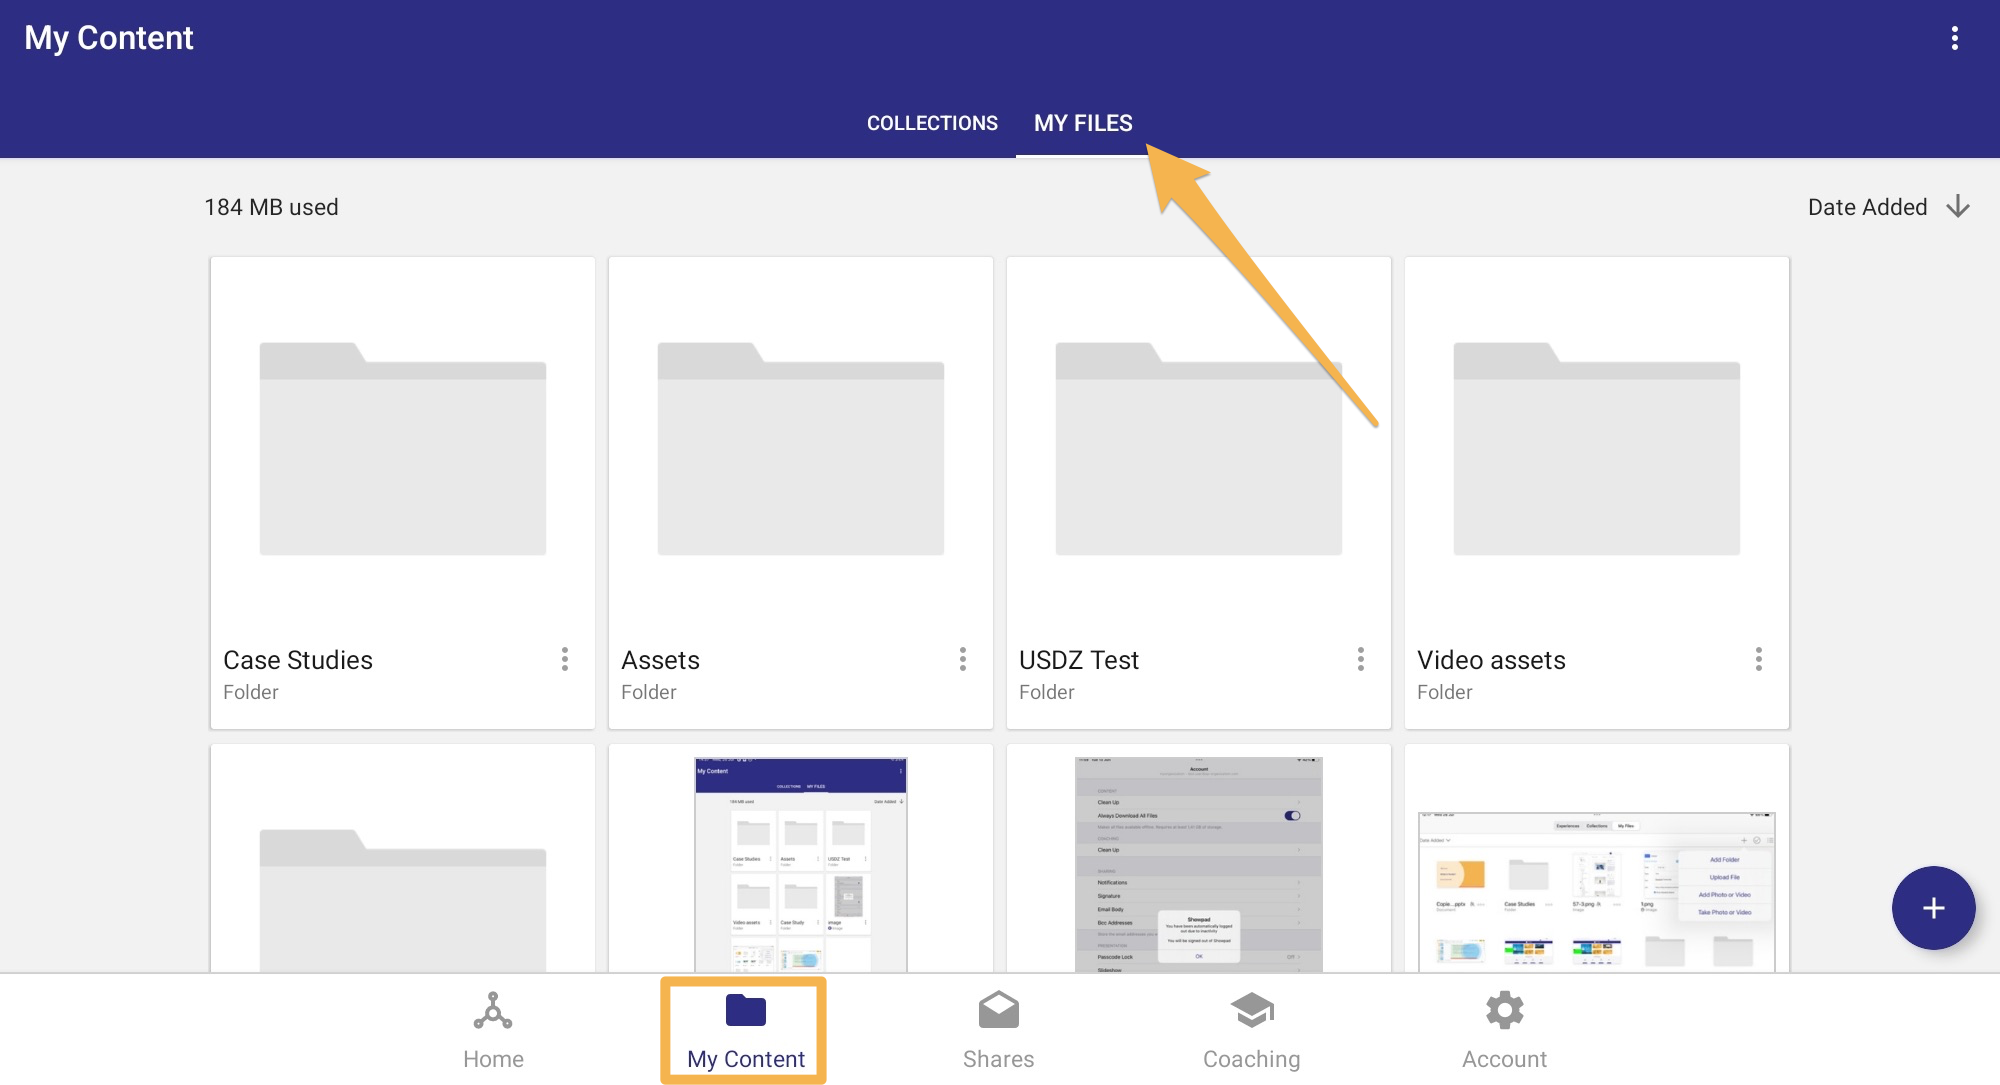Open the Video assets folder thumbnail
The width and height of the screenshot is (2000, 1085).
(x=1597, y=448)
